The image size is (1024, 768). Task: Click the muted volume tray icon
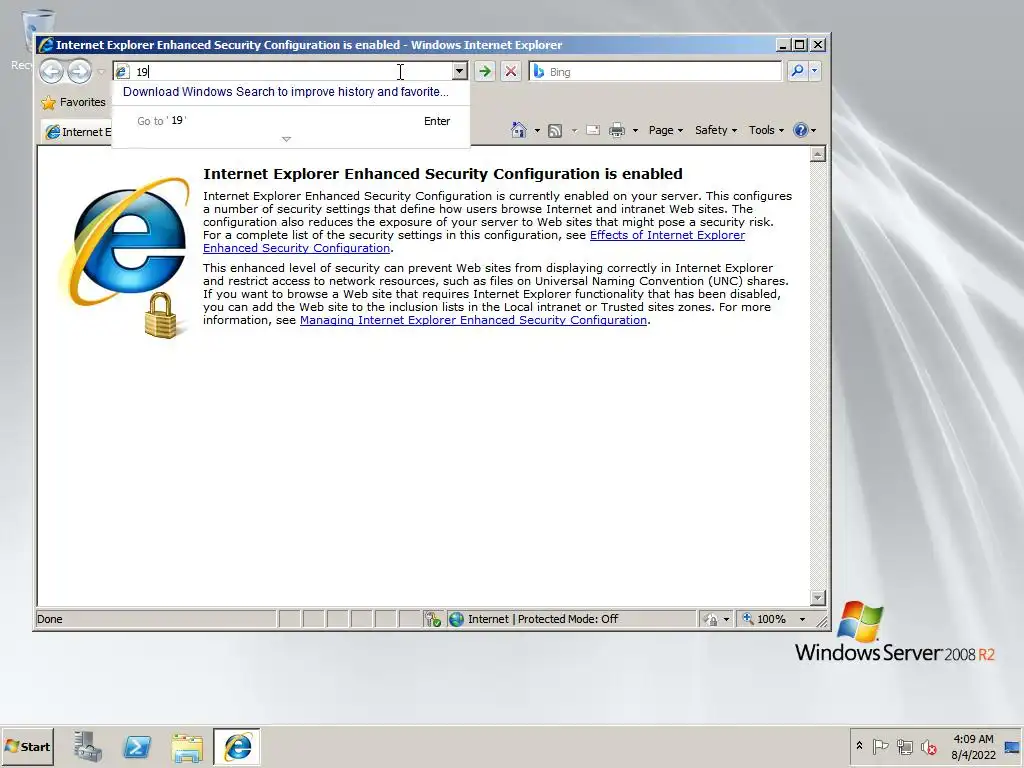929,747
